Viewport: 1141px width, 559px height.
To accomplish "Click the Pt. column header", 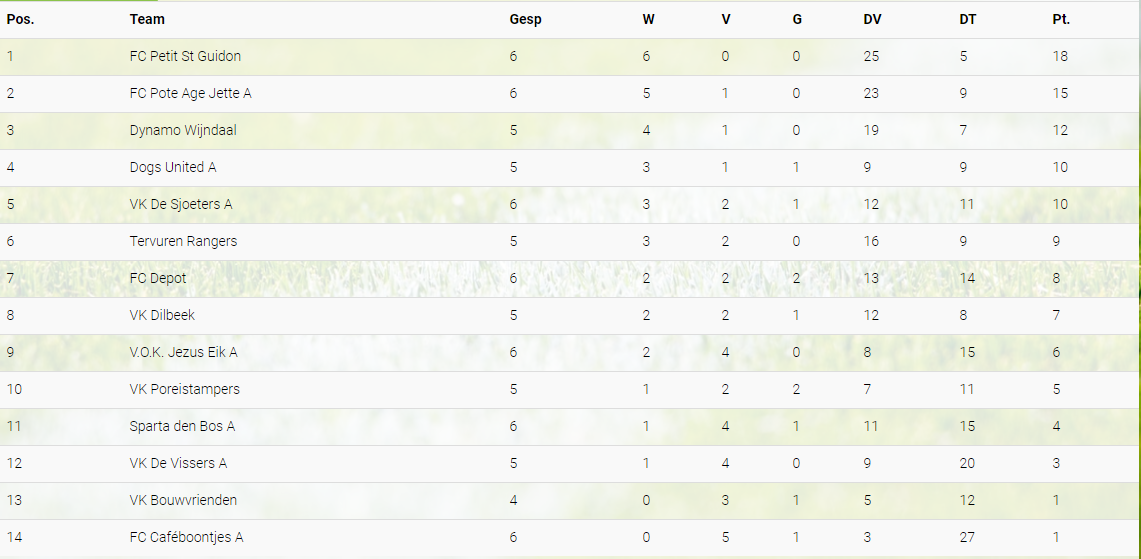I will [1061, 20].
